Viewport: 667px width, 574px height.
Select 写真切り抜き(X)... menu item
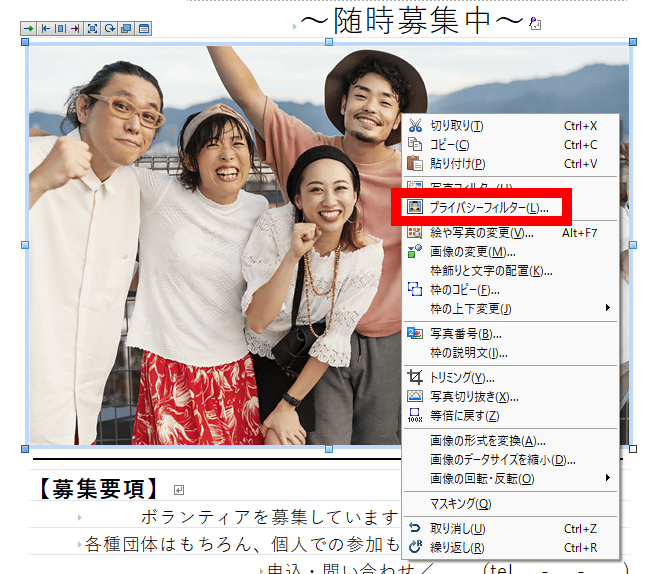[475, 397]
